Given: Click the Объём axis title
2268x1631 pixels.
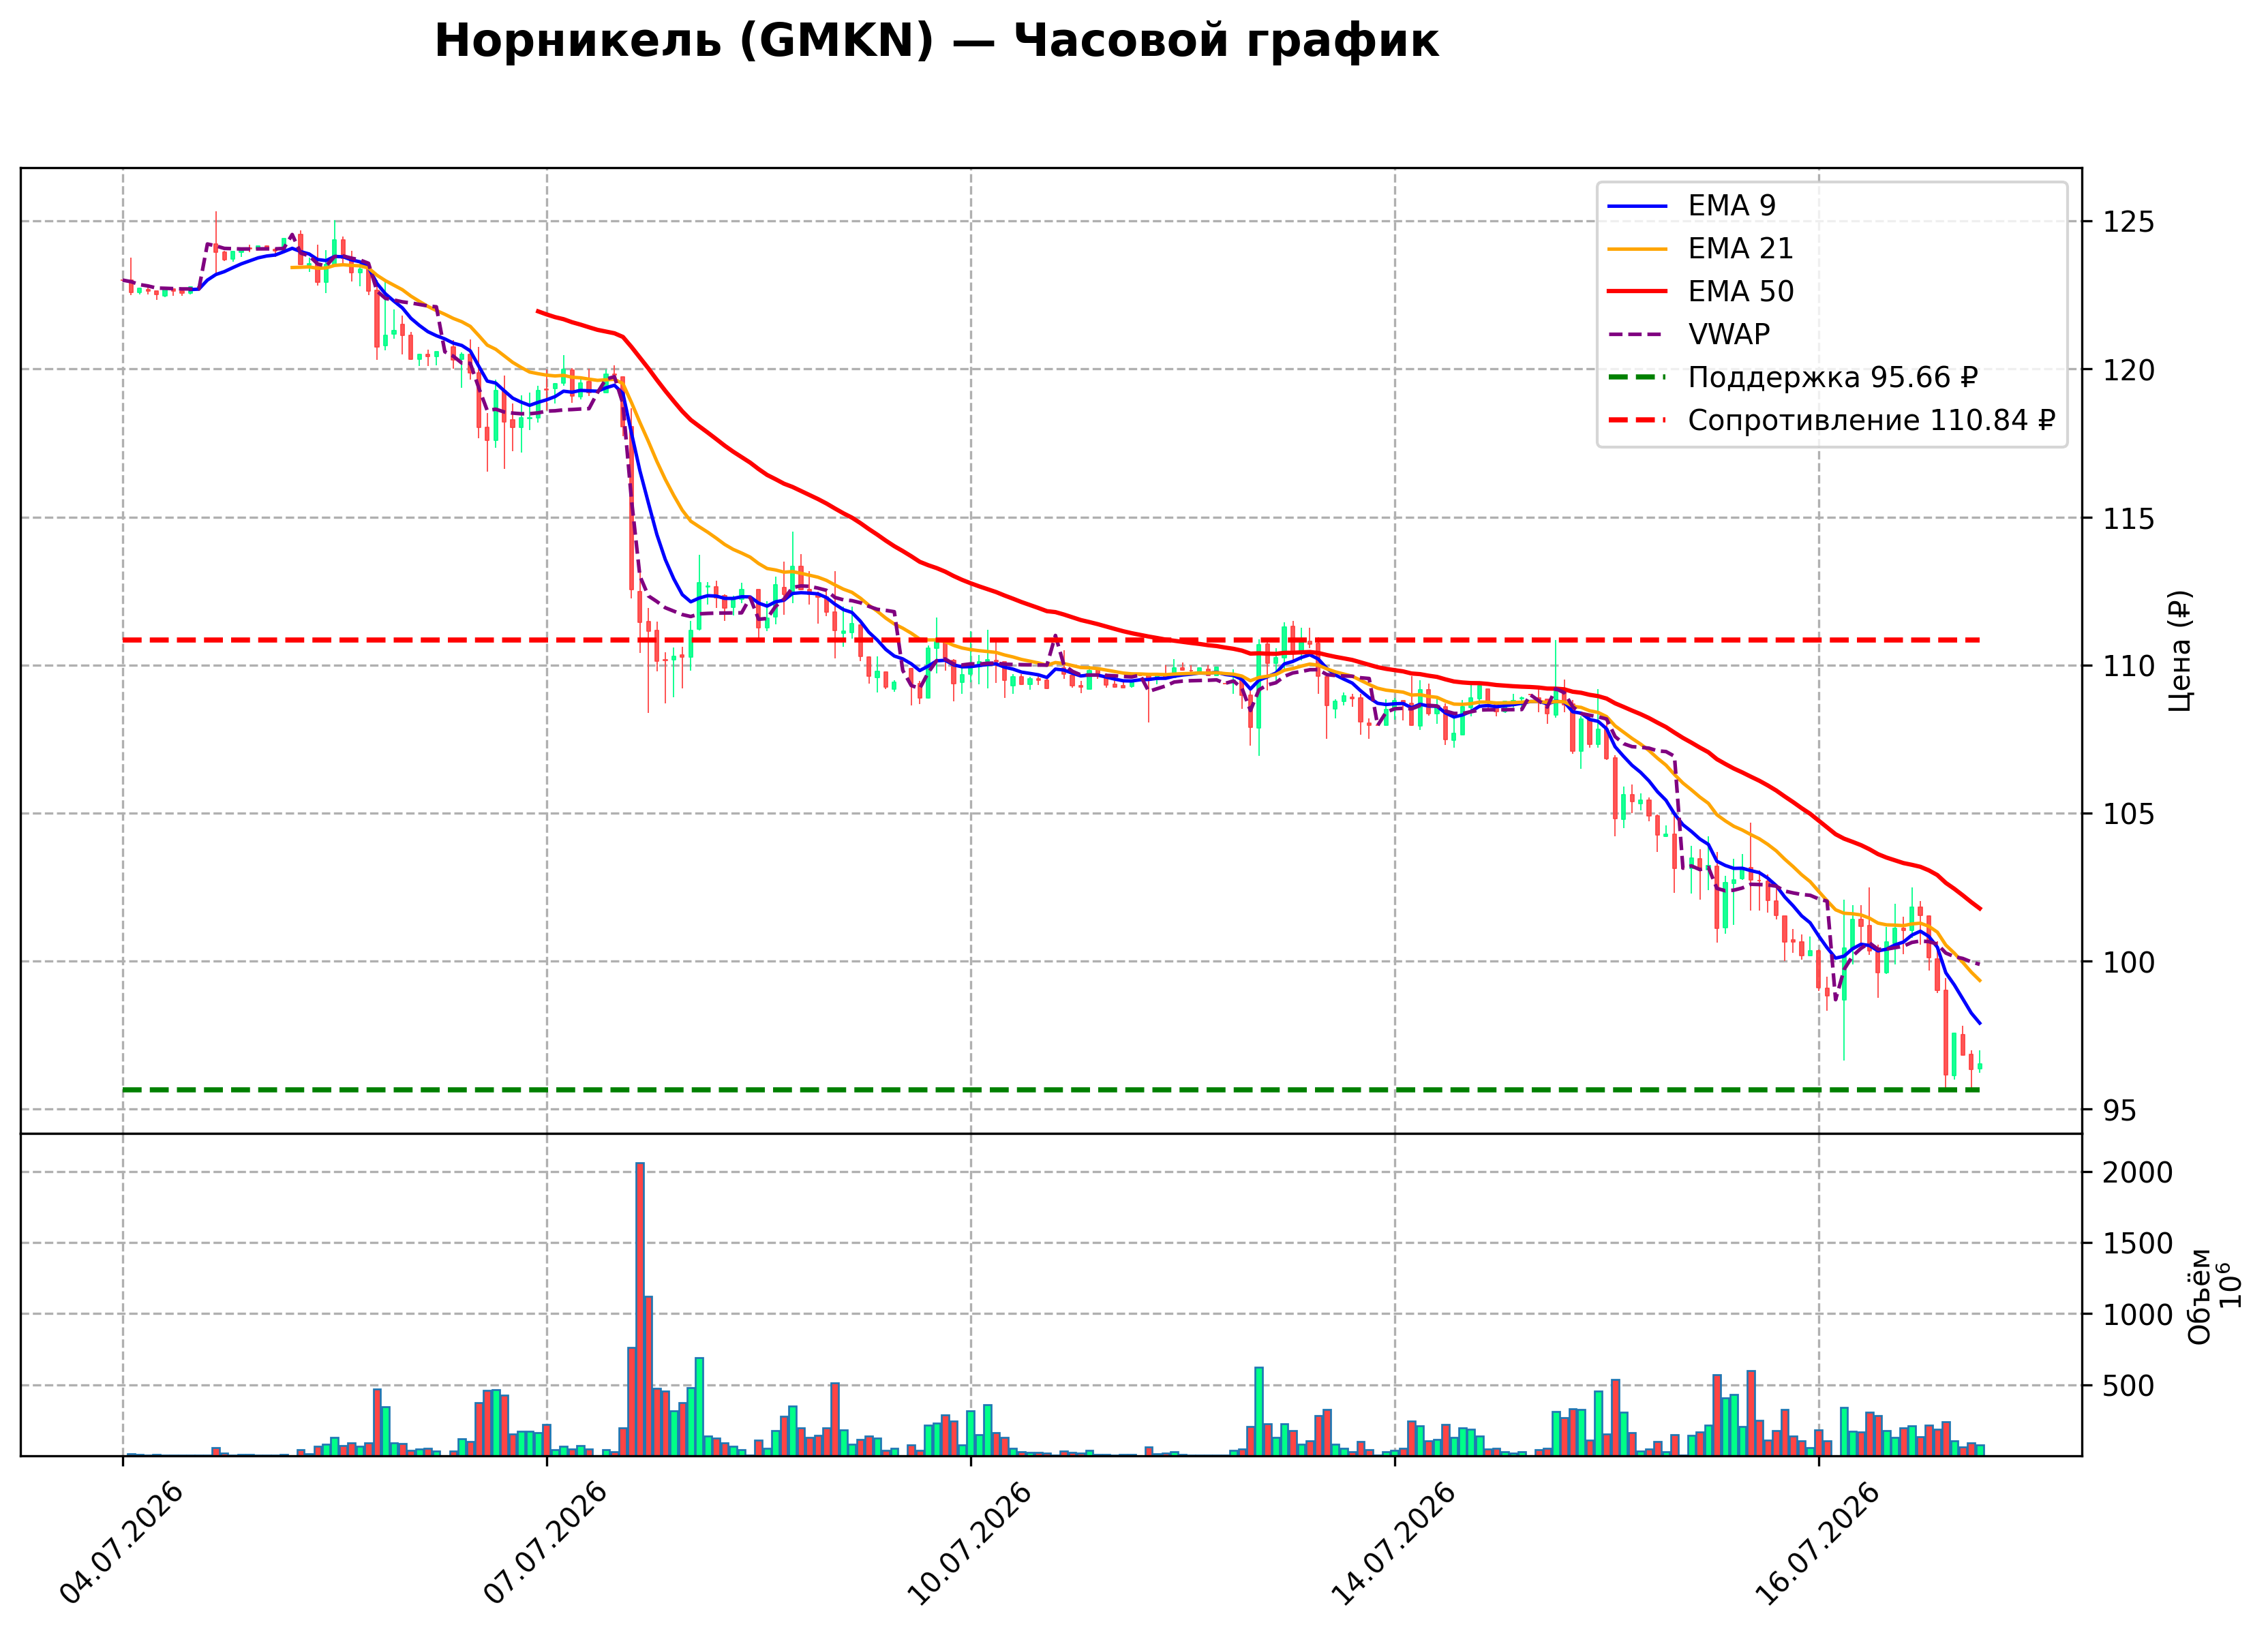Looking at the screenshot, I should pyautogui.click(x=2199, y=1296).
